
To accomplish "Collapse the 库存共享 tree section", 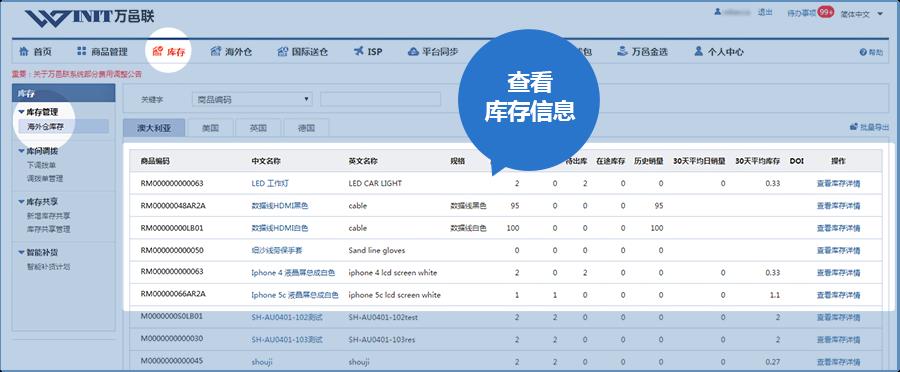I will pyautogui.click(x=21, y=202).
